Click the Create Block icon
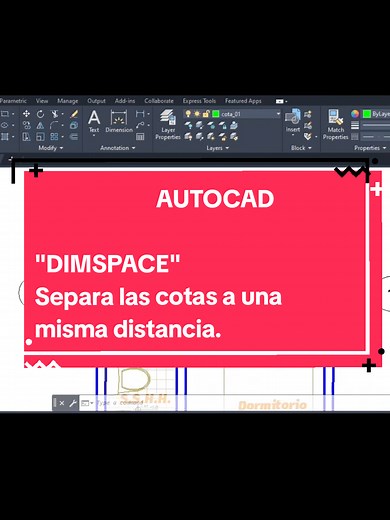The height and width of the screenshot is (520, 390). pos(308,114)
